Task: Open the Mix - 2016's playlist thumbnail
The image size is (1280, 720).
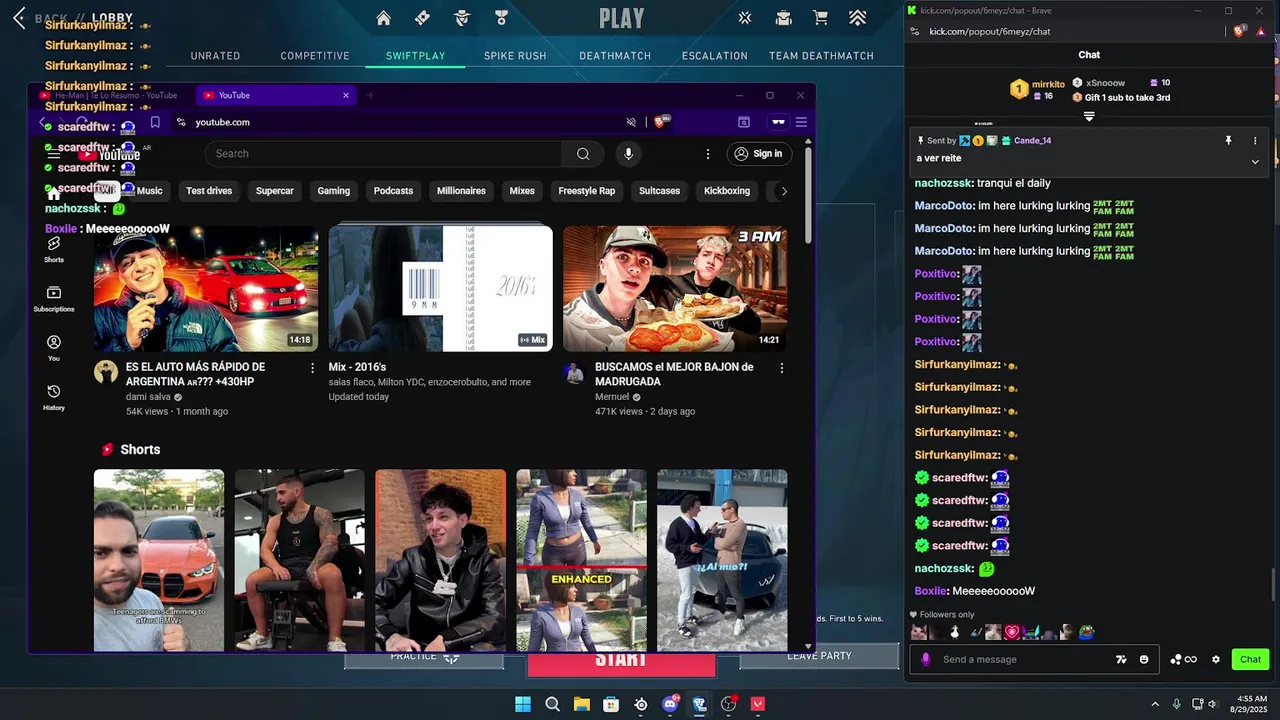Action: (x=441, y=289)
